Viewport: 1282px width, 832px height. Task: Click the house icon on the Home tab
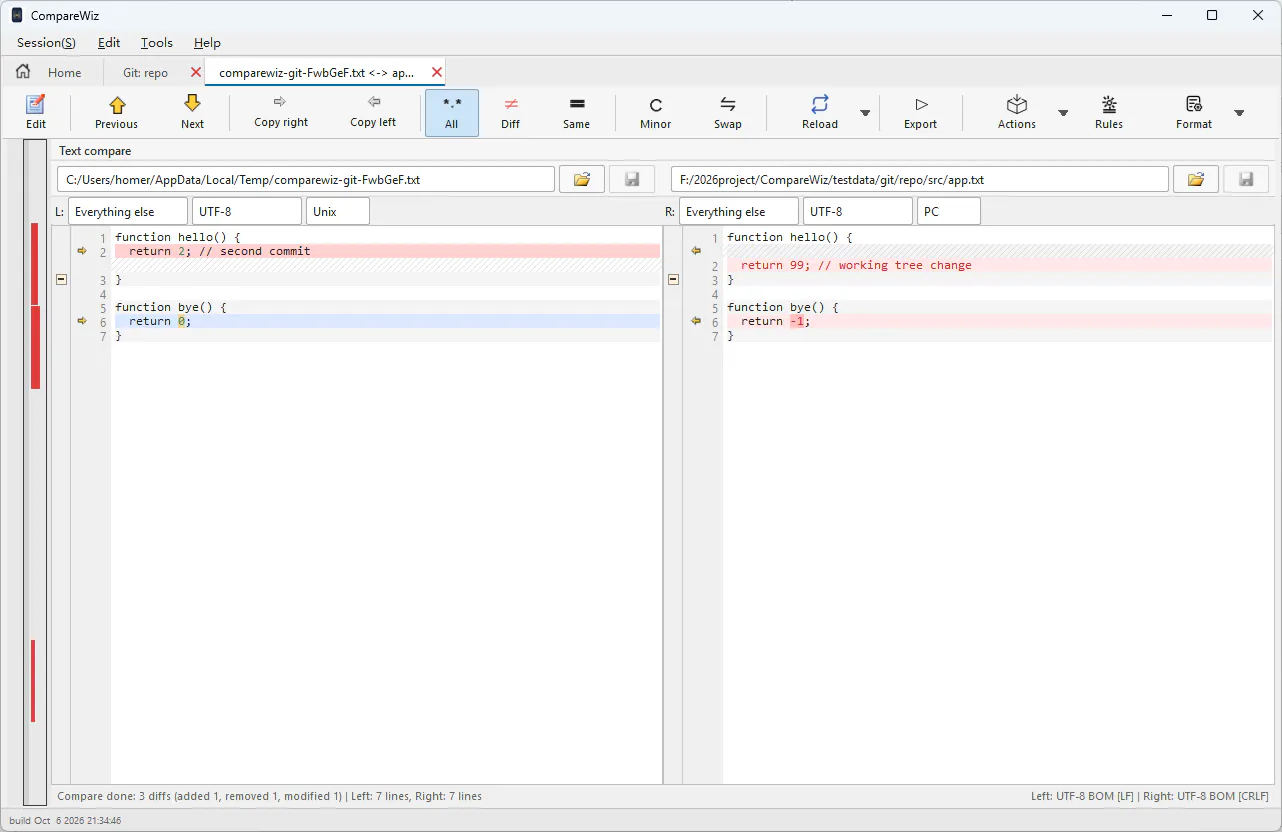[23, 72]
